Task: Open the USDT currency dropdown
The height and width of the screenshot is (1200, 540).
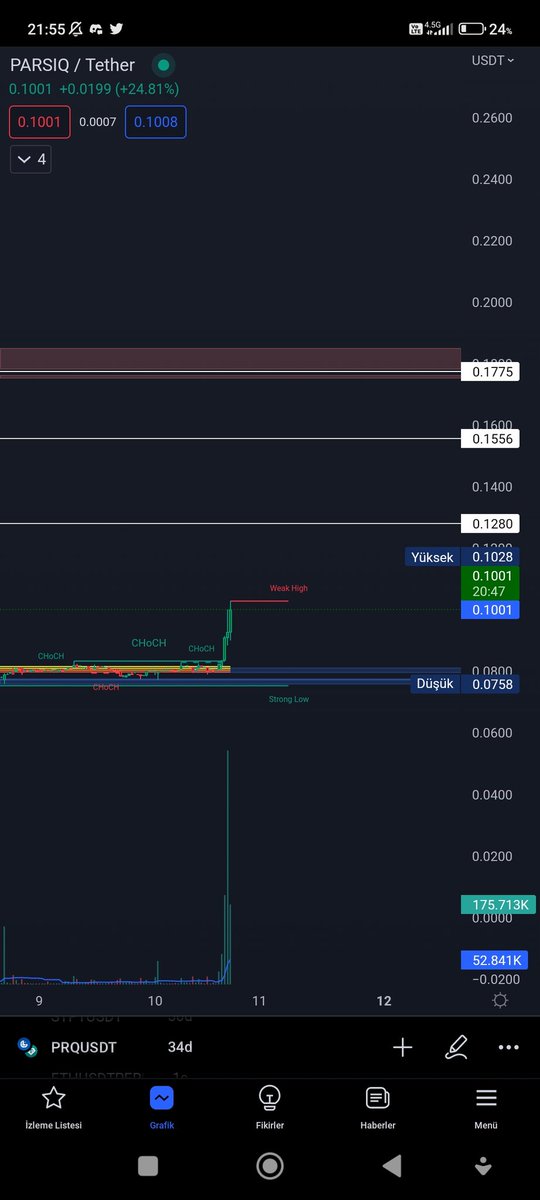Action: click(x=493, y=60)
